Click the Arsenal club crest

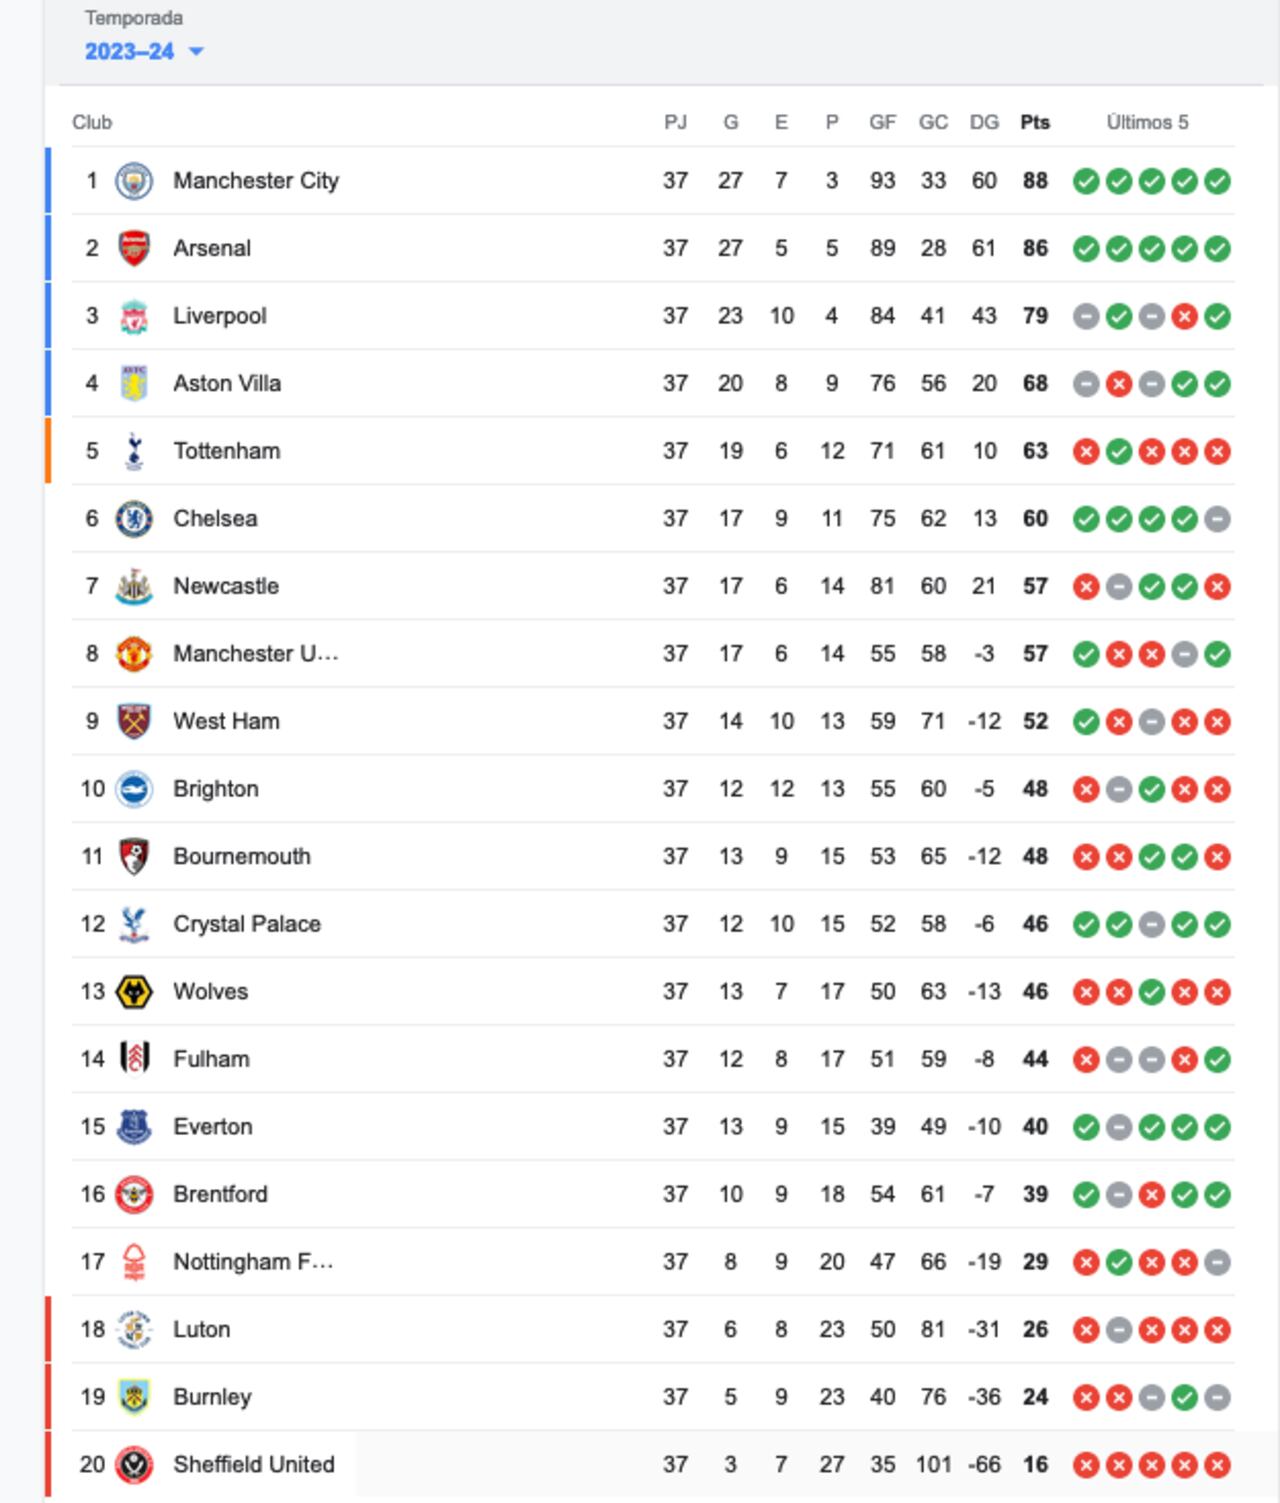pos(133,248)
